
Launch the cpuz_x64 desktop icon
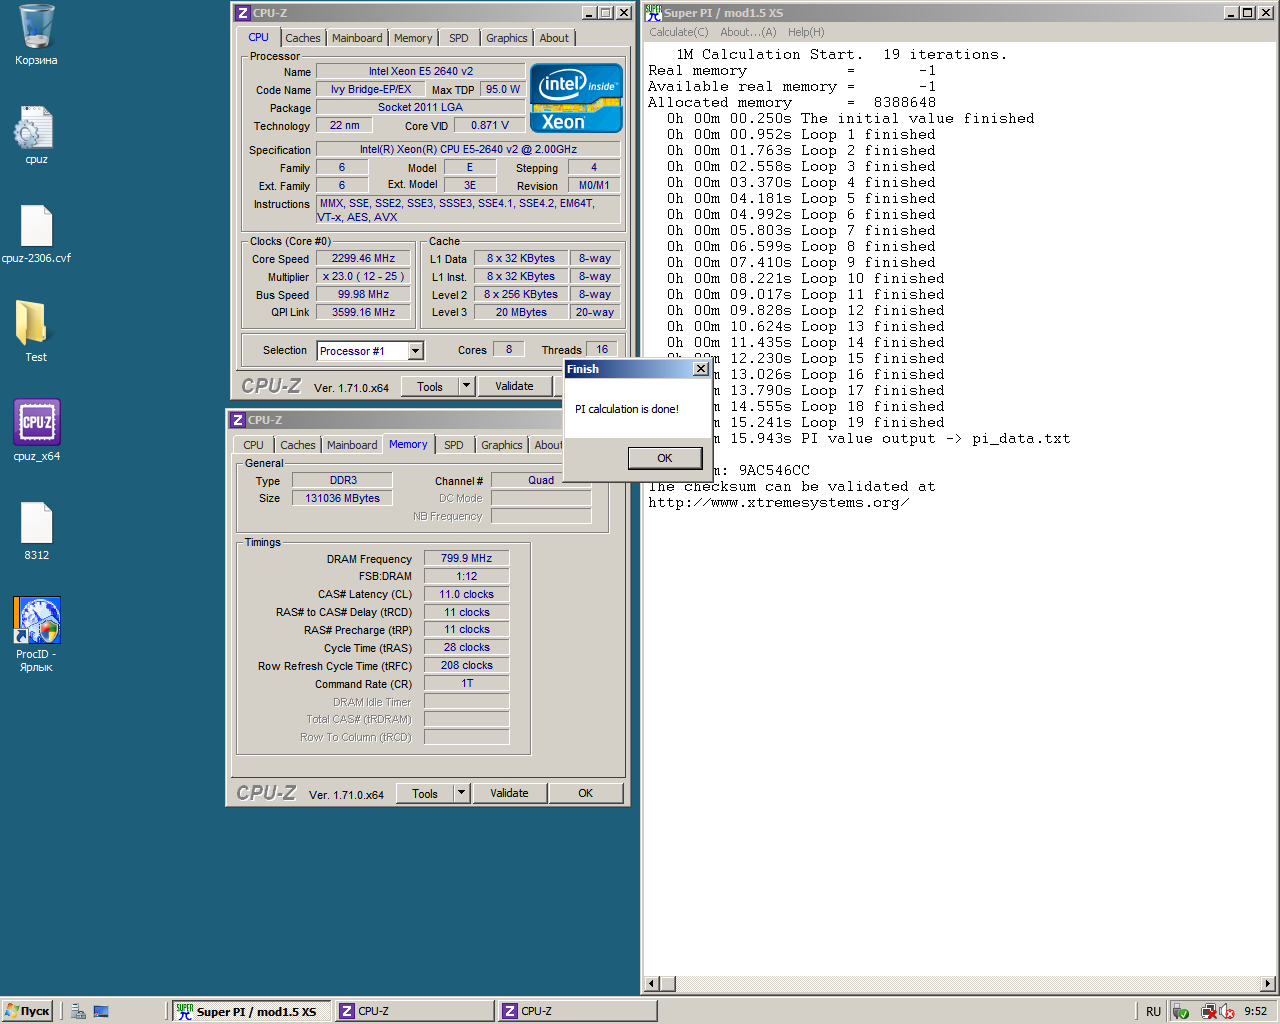coord(37,422)
